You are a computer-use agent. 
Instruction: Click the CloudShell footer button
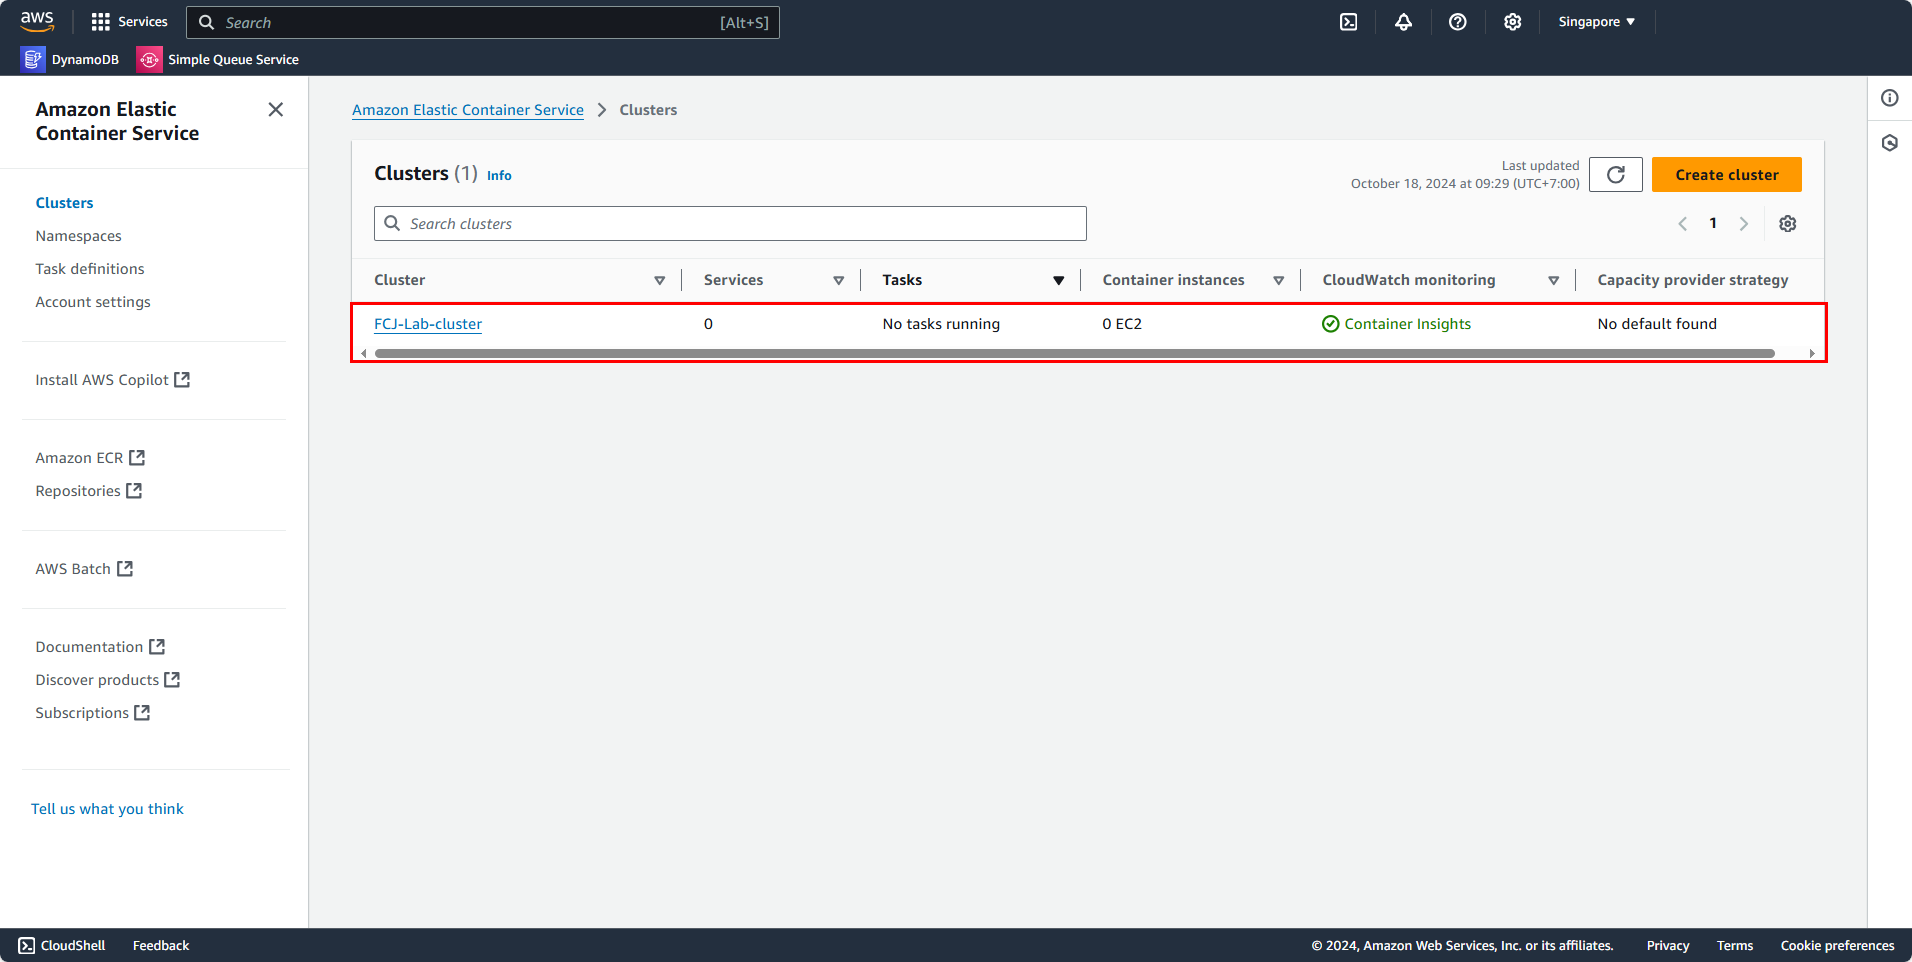(x=62, y=945)
